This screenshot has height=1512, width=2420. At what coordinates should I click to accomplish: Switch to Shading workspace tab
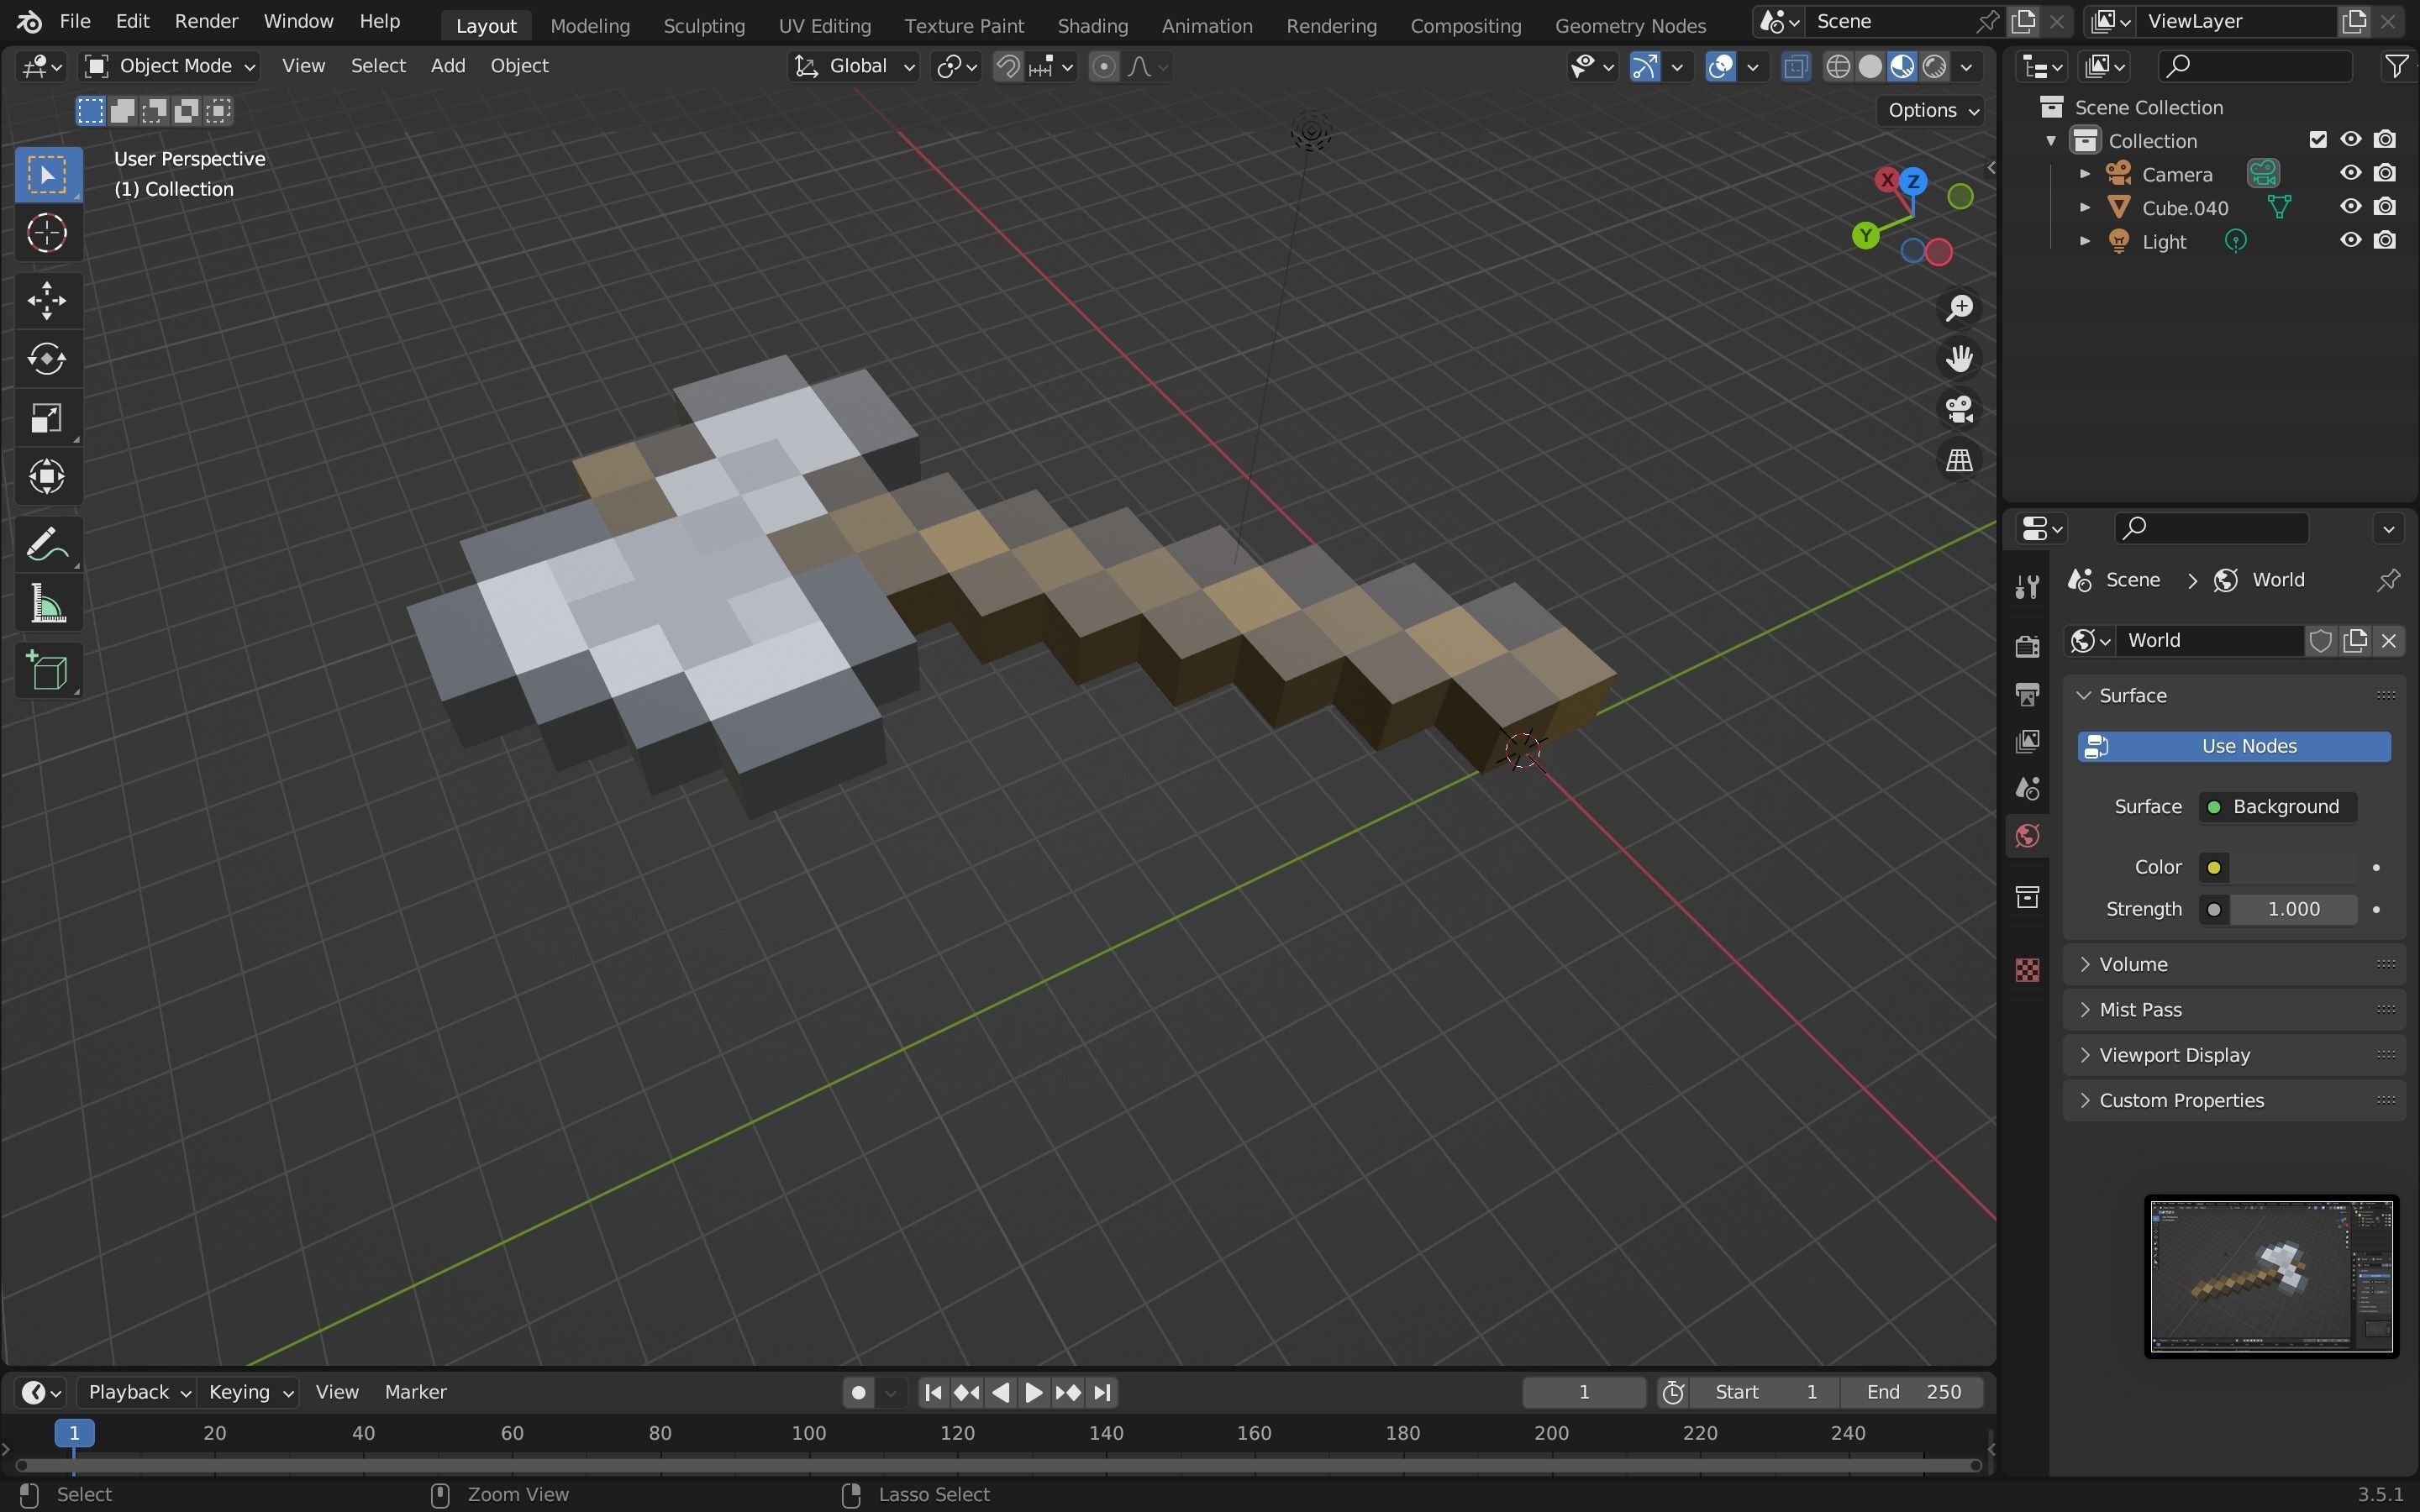(x=1092, y=25)
